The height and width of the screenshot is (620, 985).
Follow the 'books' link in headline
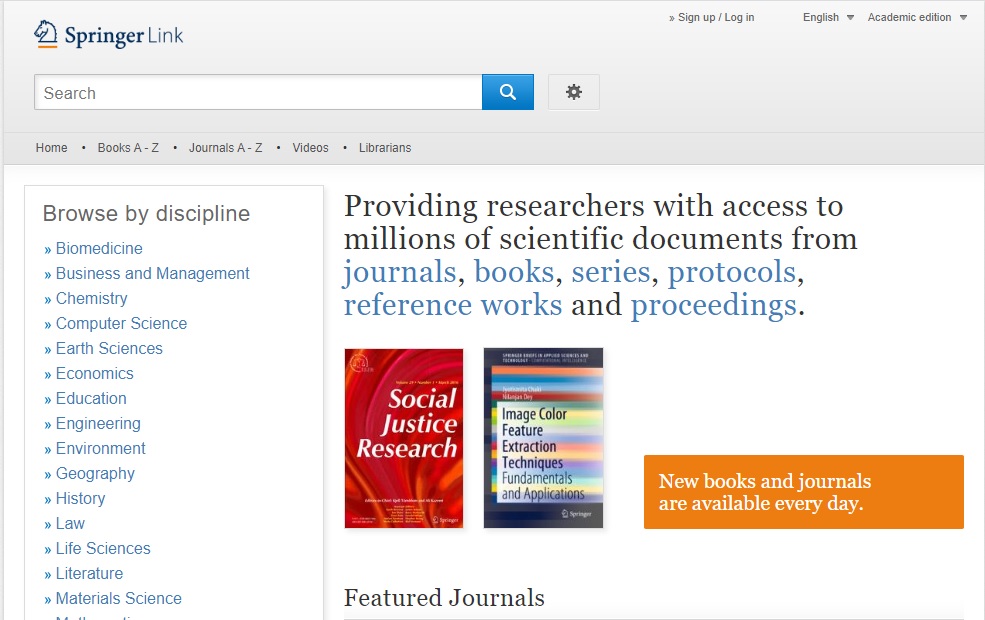coord(514,273)
